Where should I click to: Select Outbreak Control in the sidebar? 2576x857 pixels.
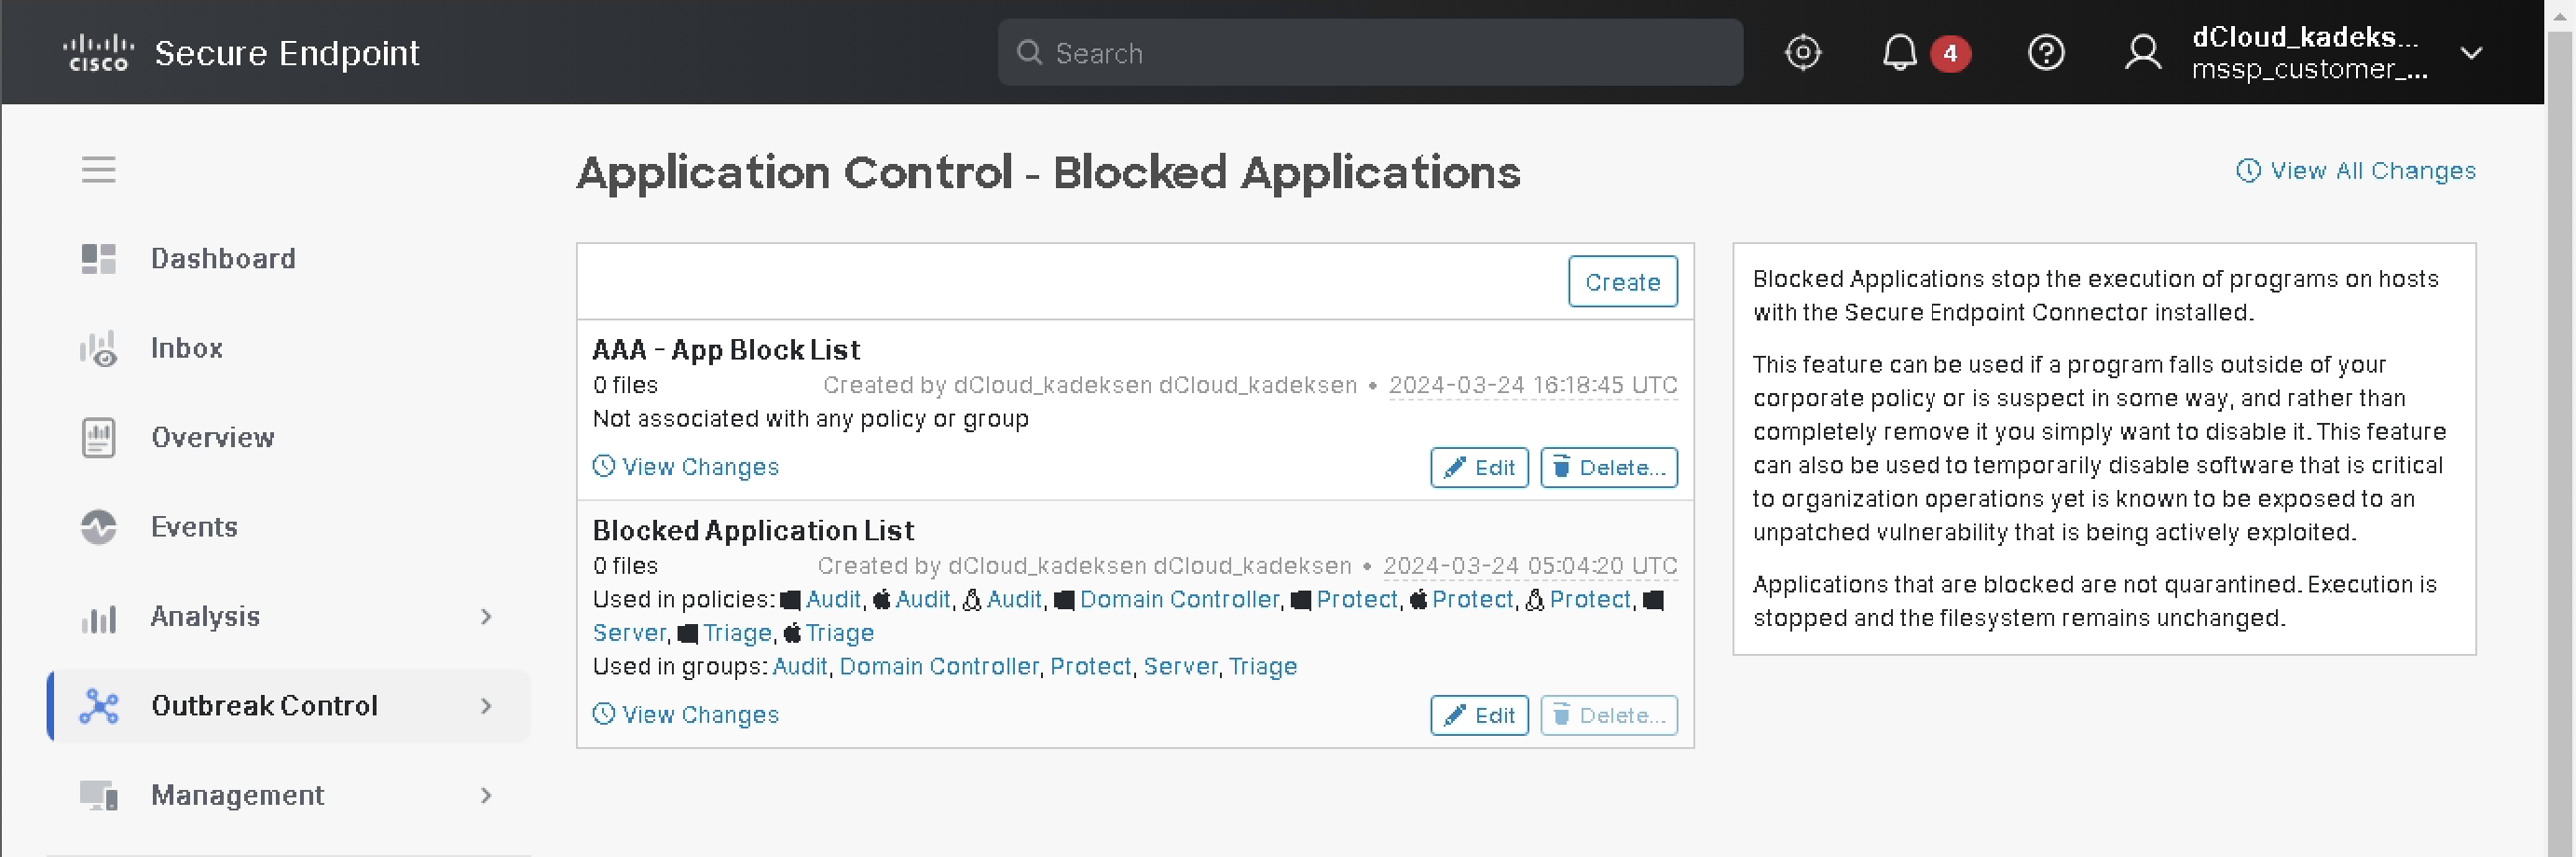coord(264,706)
